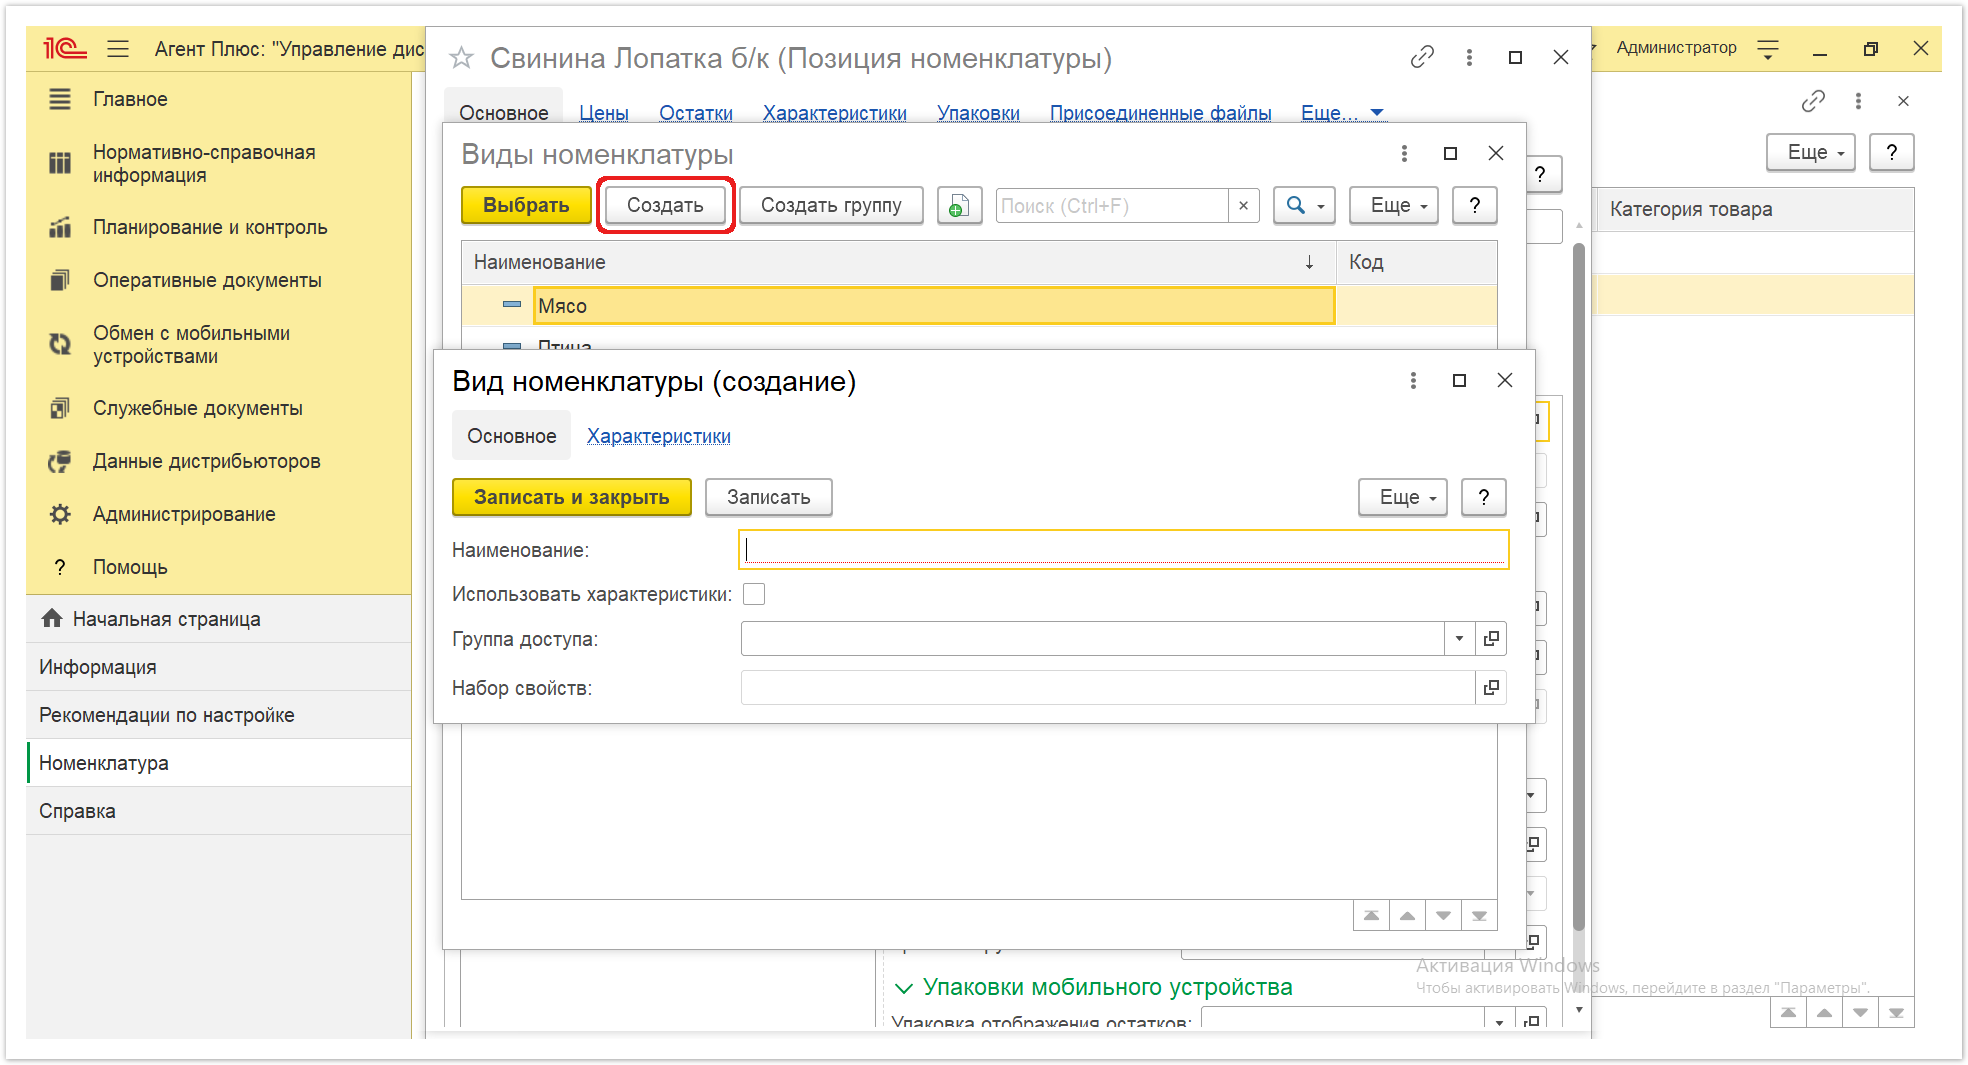Screen dimensions: 1968x1065
Task: Open Еще menu in Вид номенклатуры creation form
Action: click(1402, 497)
